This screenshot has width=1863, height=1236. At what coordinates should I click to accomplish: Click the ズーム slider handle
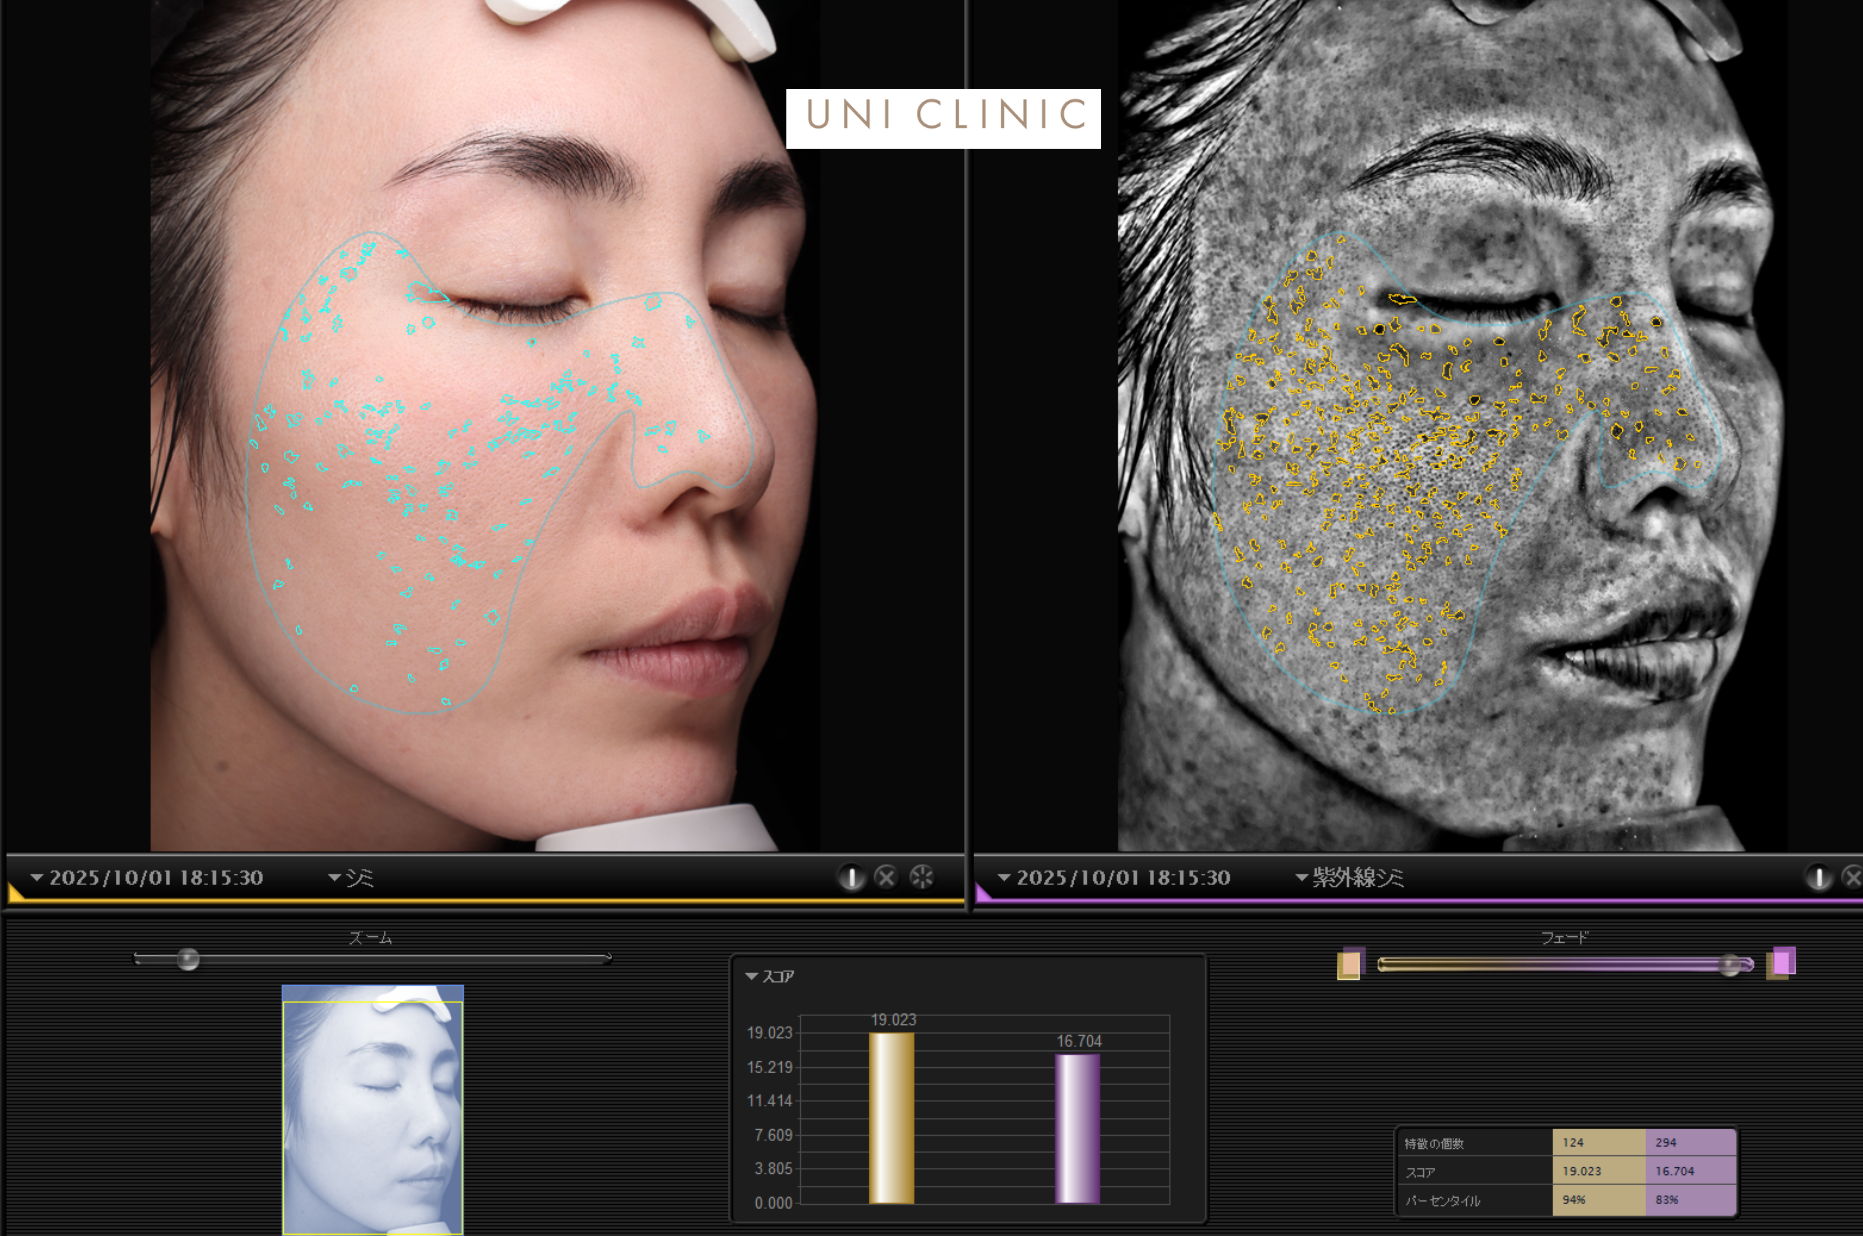click(188, 960)
